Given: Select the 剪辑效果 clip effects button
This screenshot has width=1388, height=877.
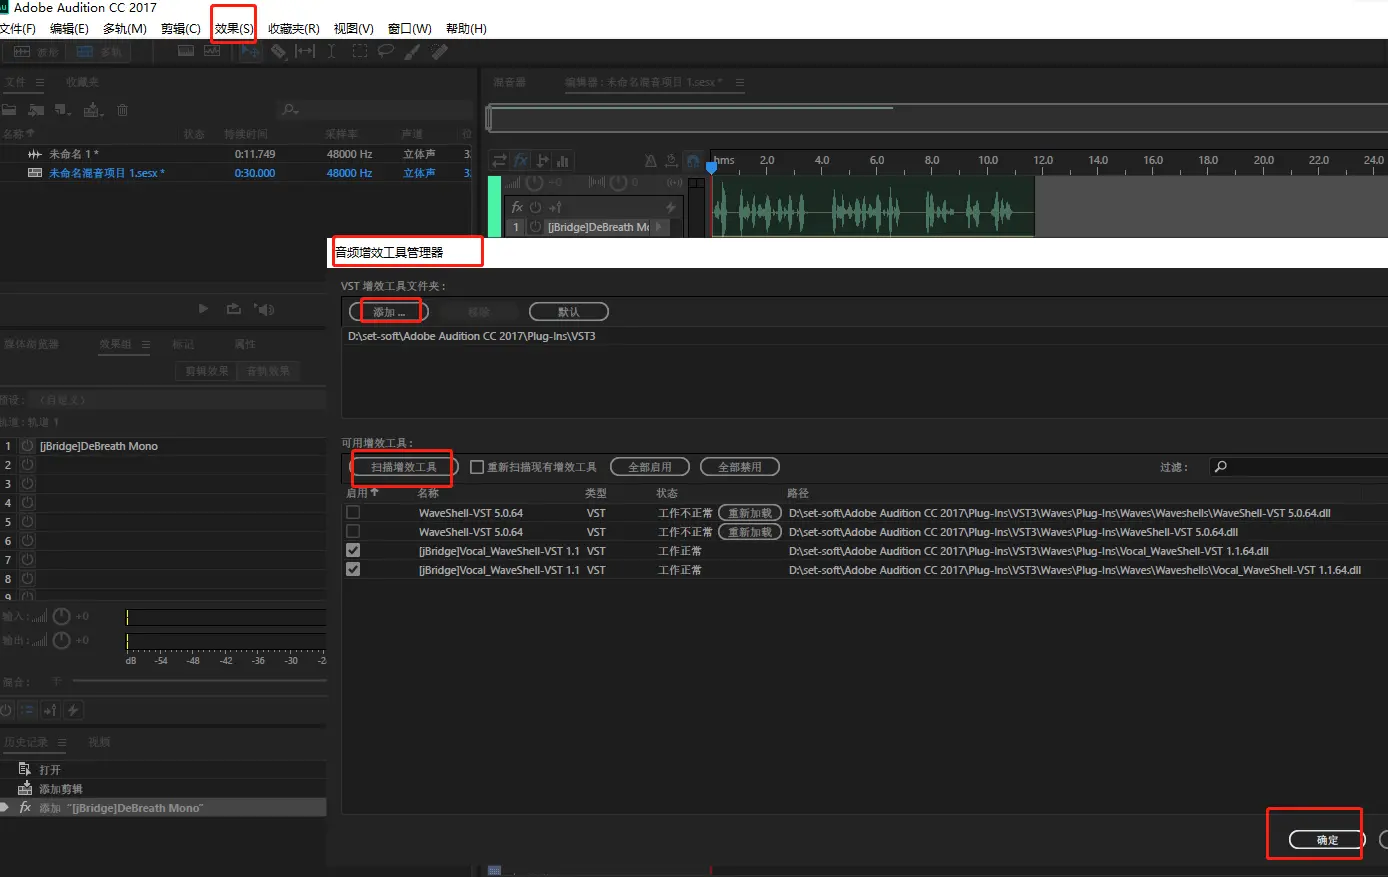Looking at the screenshot, I should (x=207, y=371).
